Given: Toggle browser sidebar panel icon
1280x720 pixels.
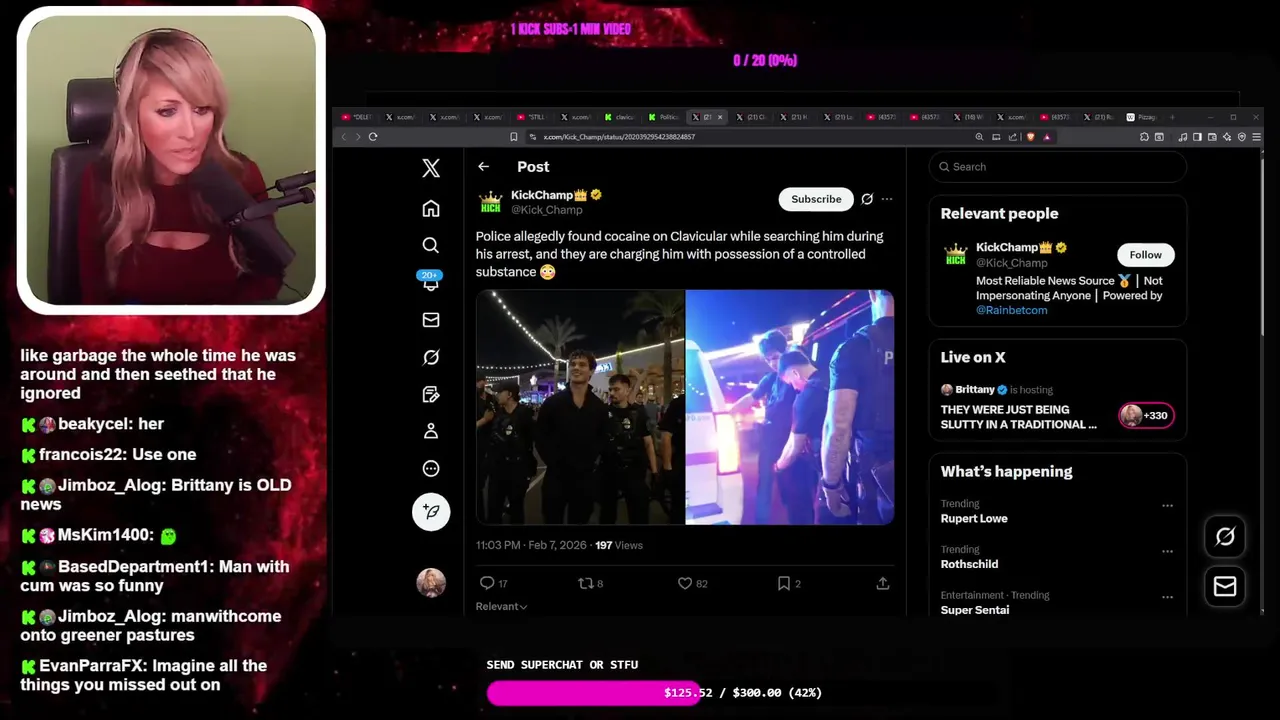Looking at the screenshot, I should point(1197,137).
